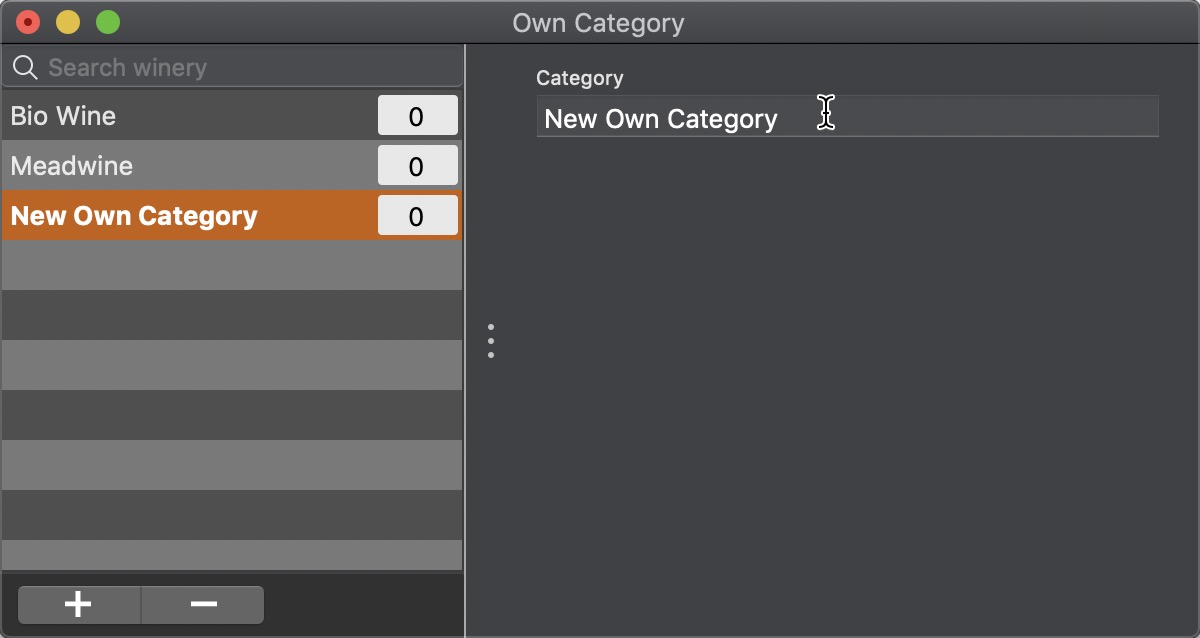Click the Own Category window title
1200x638 pixels.
[598, 23]
